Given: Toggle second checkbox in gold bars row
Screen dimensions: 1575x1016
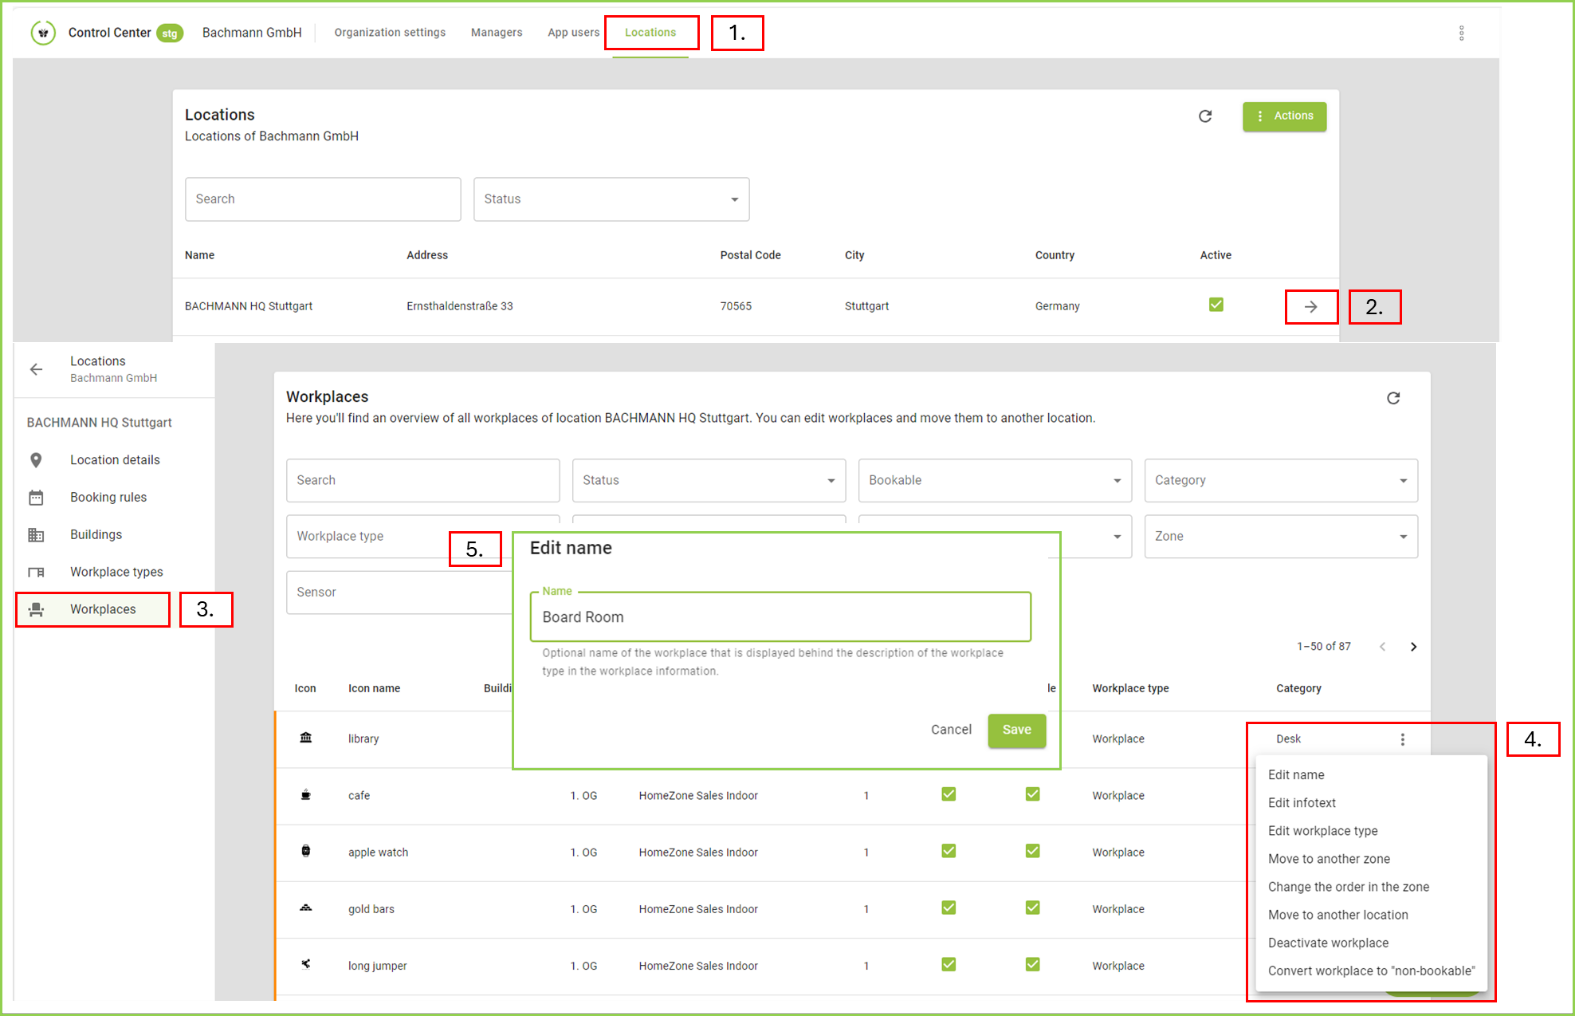Looking at the screenshot, I should click(x=1032, y=908).
